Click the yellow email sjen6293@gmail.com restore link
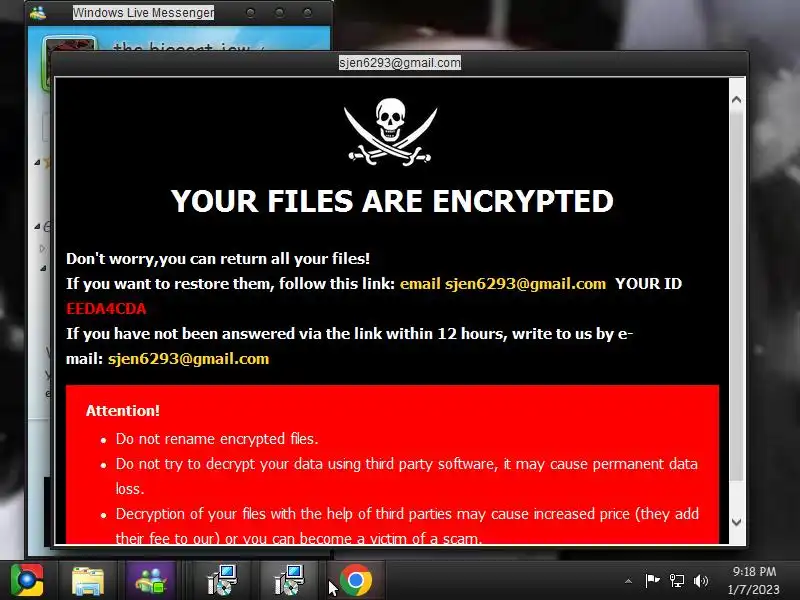Image resolution: width=800 pixels, height=600 pixels. tap(503, 284)
